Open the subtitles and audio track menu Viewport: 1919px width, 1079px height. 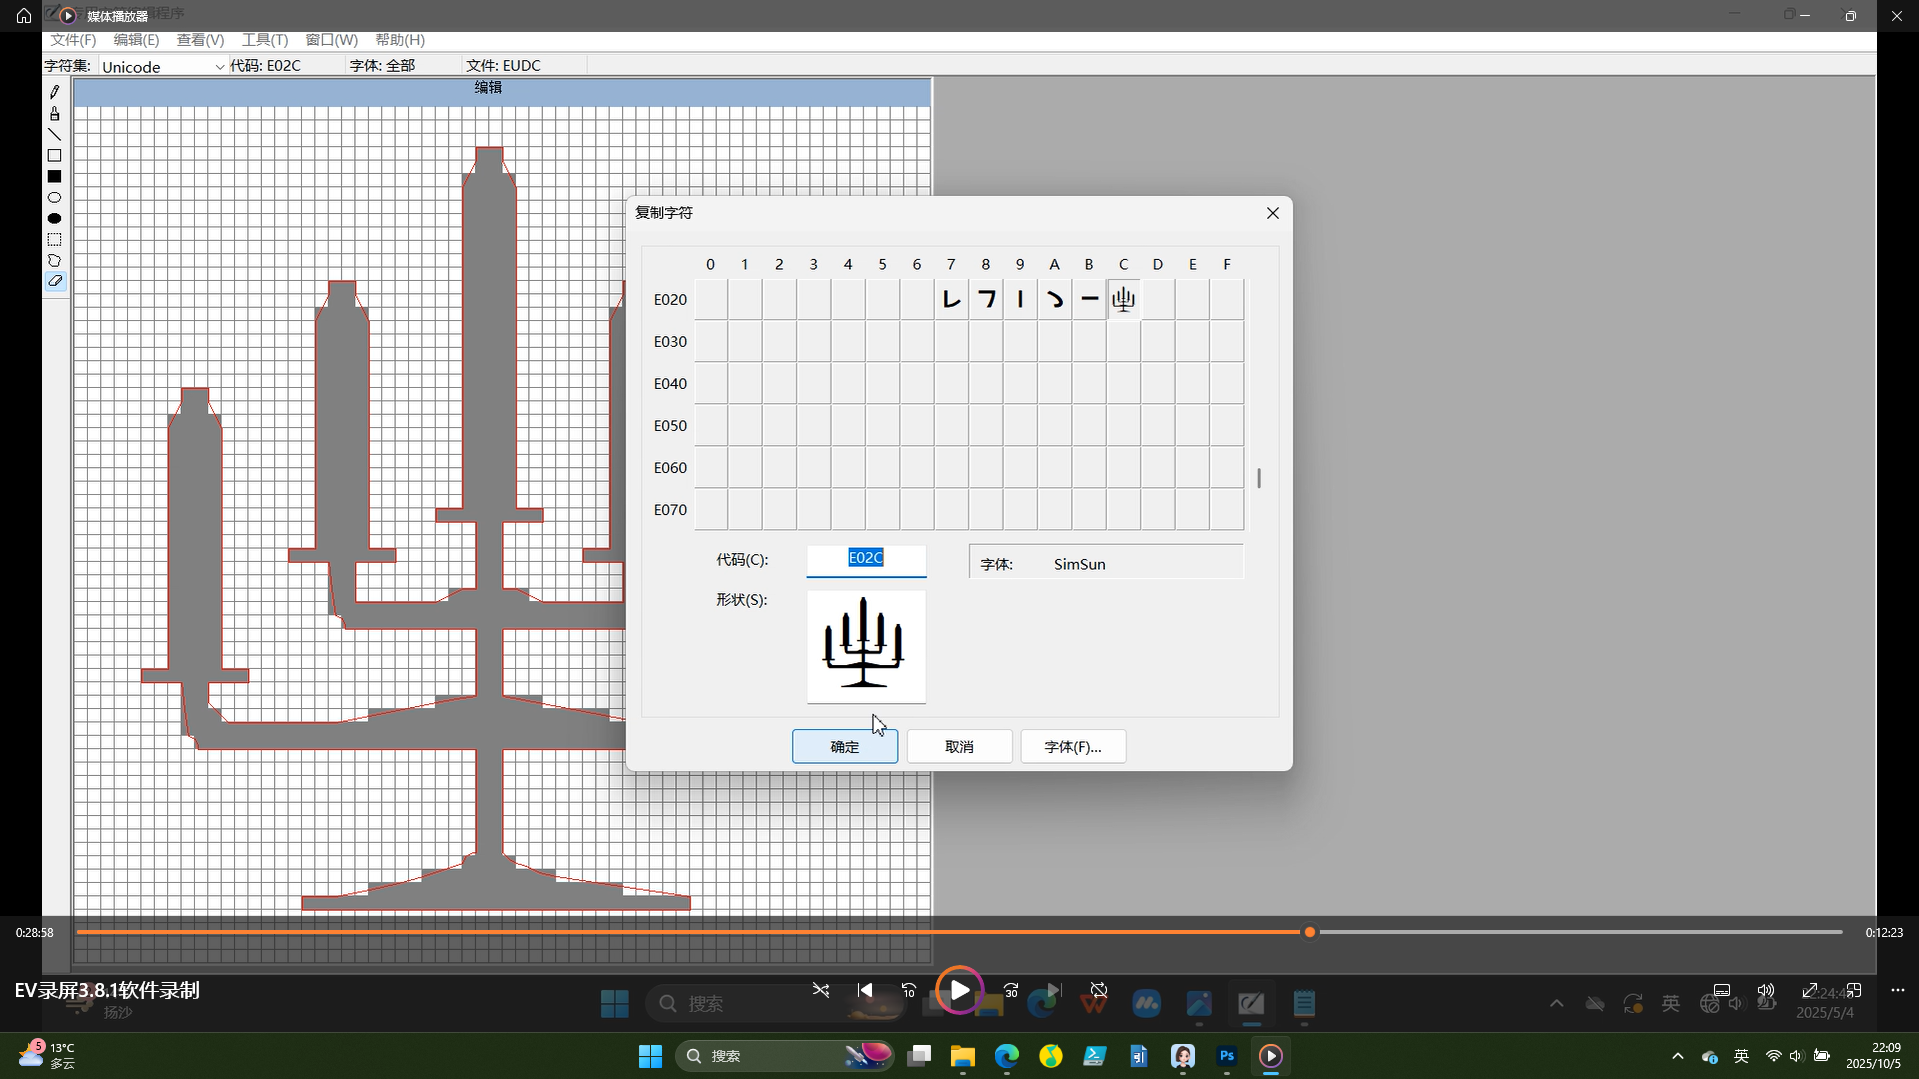pyautogui.click(x=1722, y=990)
